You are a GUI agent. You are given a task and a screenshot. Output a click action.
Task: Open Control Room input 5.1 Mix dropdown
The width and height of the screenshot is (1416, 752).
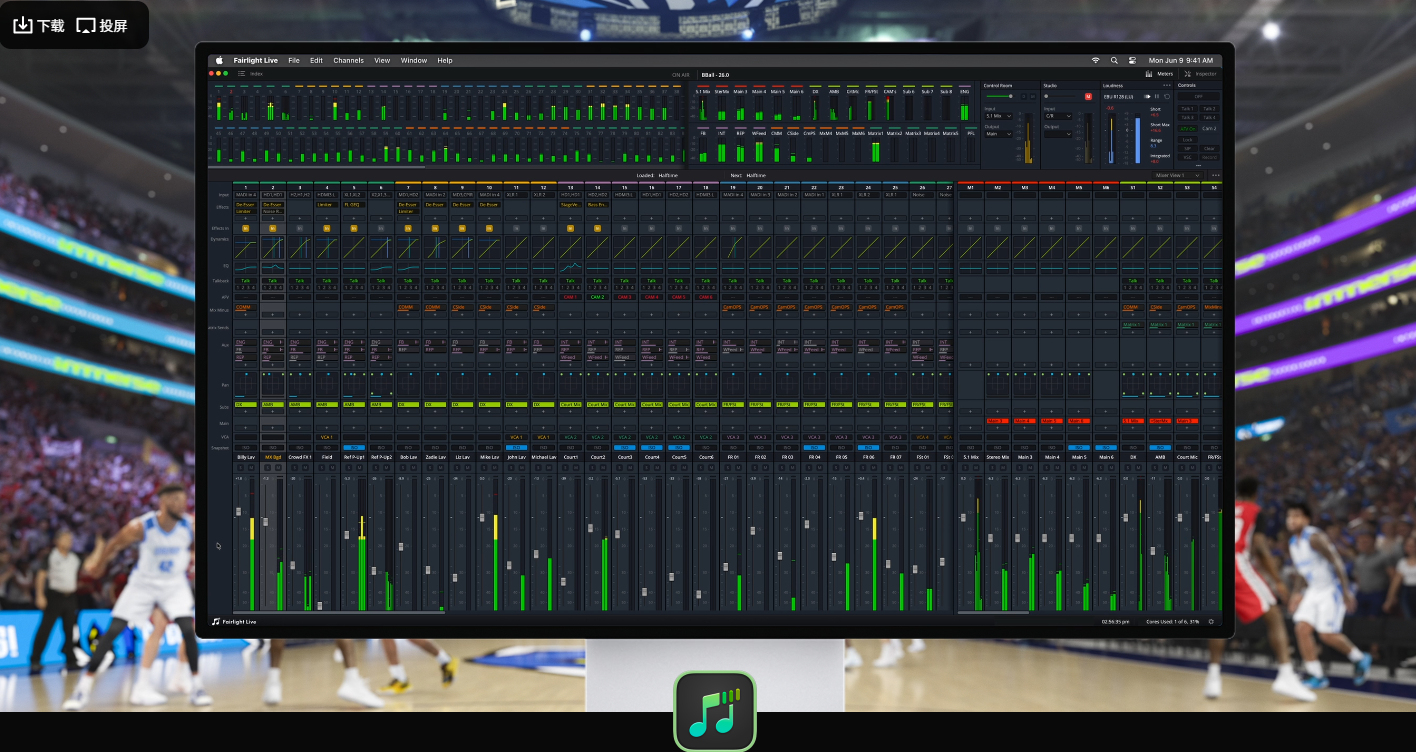point(998,116)
